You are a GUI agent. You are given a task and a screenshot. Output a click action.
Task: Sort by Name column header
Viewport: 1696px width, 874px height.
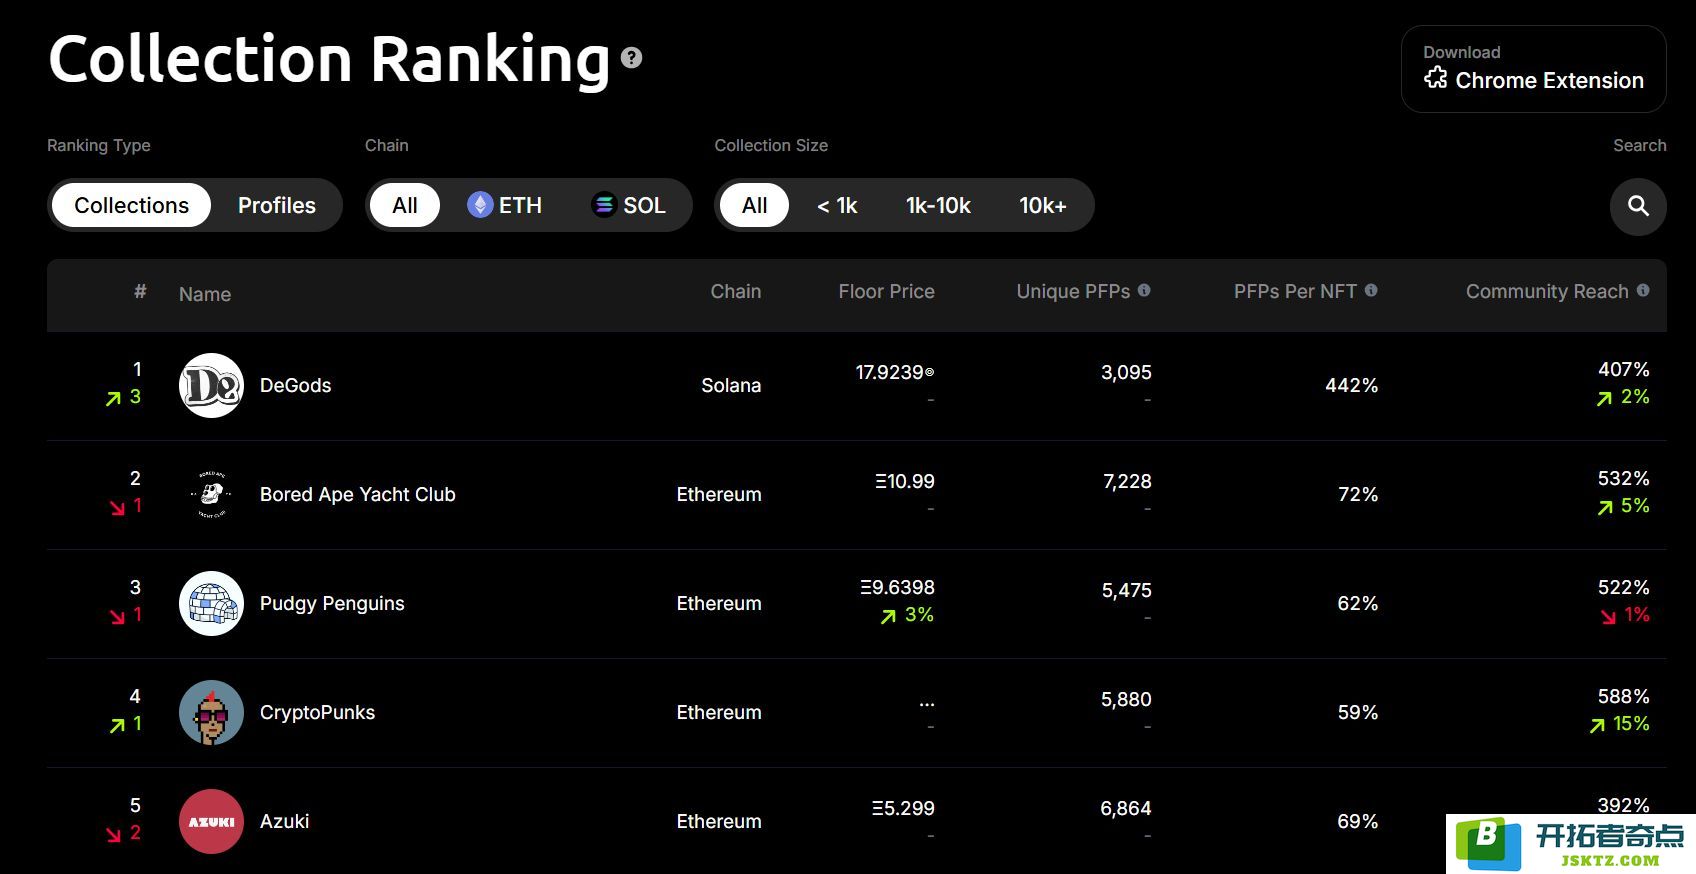click(x=205, y=294)
